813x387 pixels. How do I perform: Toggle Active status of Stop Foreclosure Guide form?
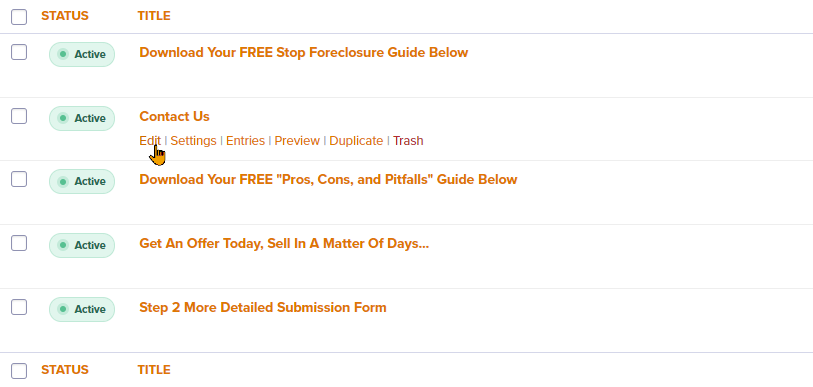pyautogui.click(x=82, y=54)
